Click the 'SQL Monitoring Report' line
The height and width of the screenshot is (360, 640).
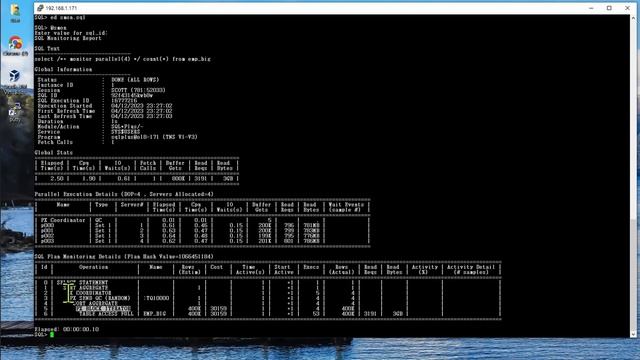(68, 38)
